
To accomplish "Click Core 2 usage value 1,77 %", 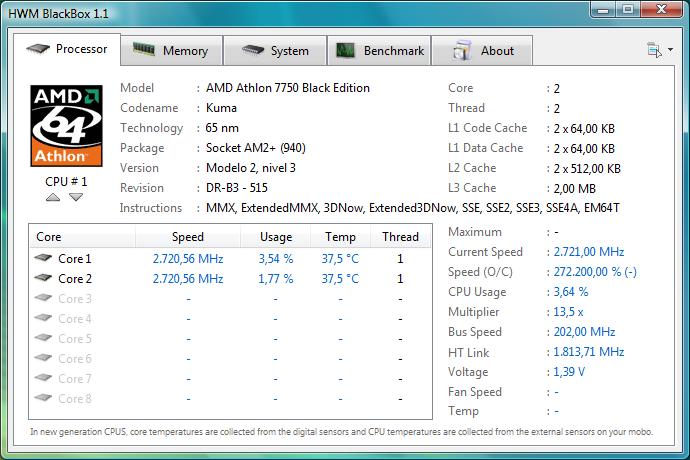I will click(x=276, y=279).
